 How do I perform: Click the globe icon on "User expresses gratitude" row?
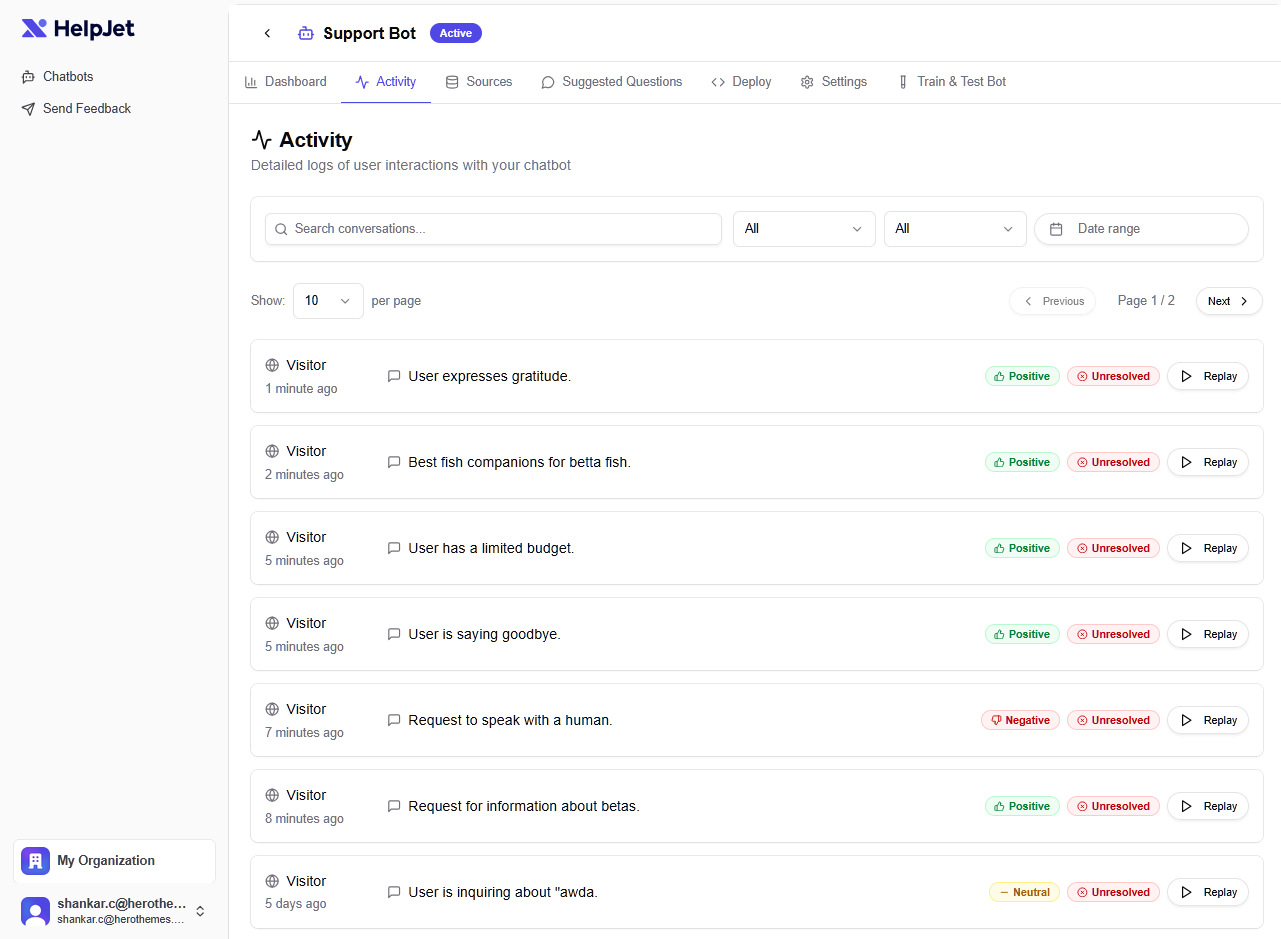click(x=272, y=366)
